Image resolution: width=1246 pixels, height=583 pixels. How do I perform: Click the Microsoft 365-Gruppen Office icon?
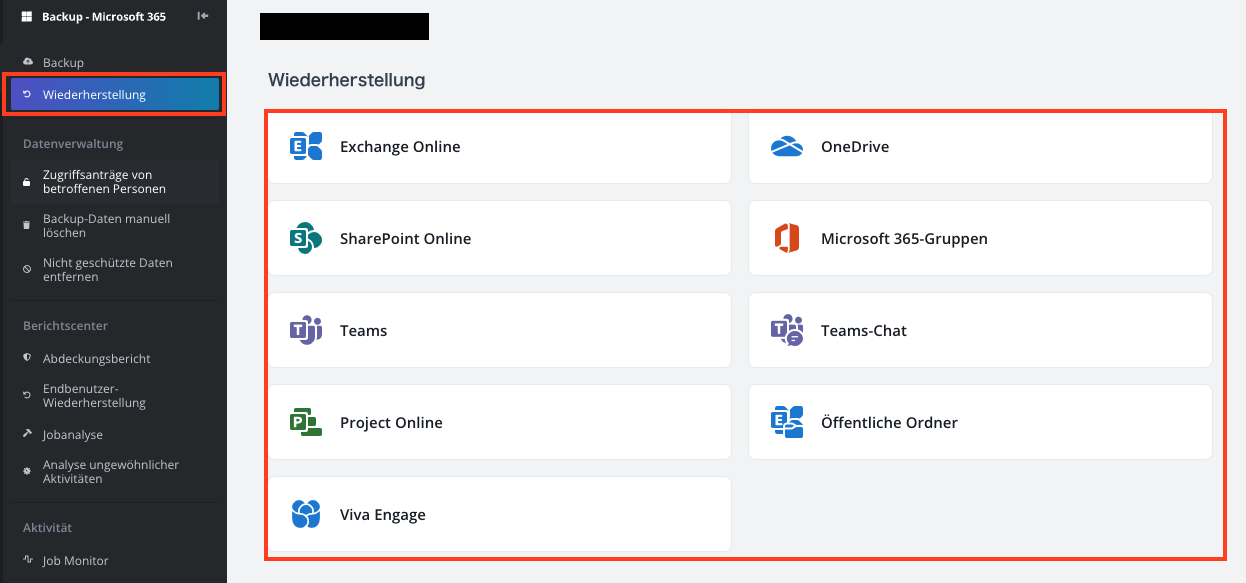coord(787,239)
